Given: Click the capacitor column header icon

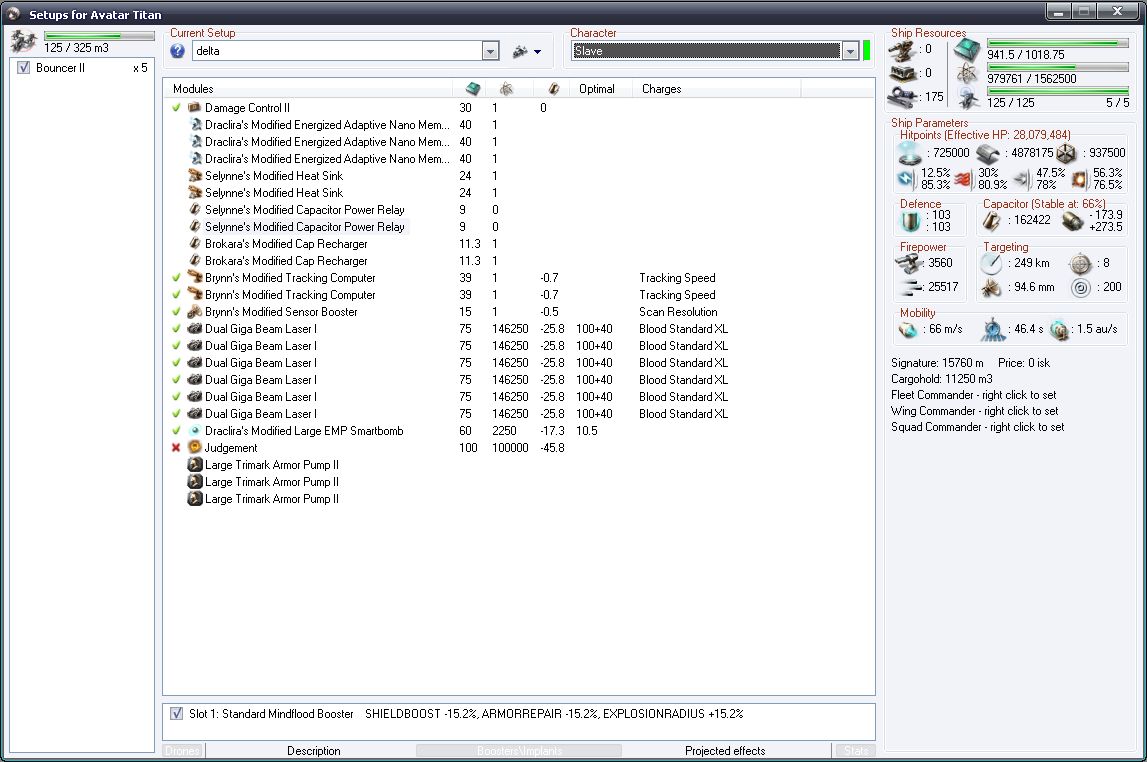Looking at the screenshot, I should pyautogui.click(x=554, y=88).
